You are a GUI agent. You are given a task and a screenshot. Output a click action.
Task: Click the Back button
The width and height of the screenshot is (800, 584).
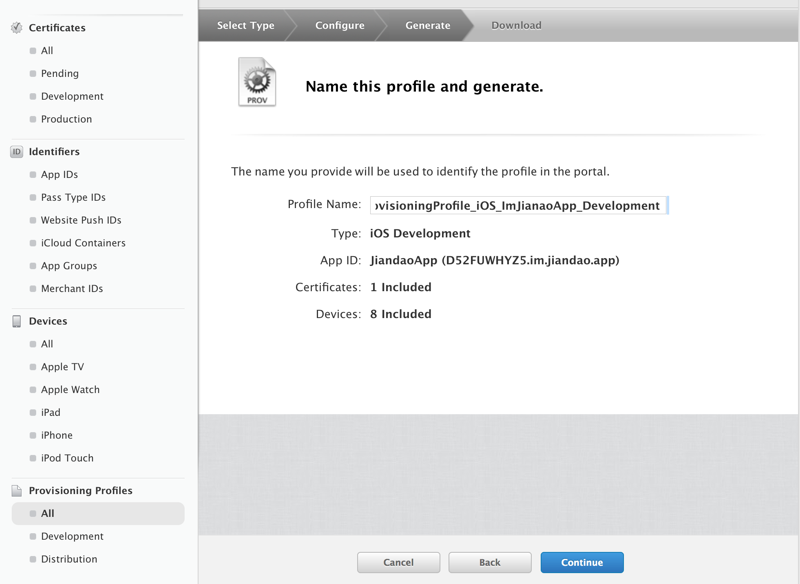489,563
